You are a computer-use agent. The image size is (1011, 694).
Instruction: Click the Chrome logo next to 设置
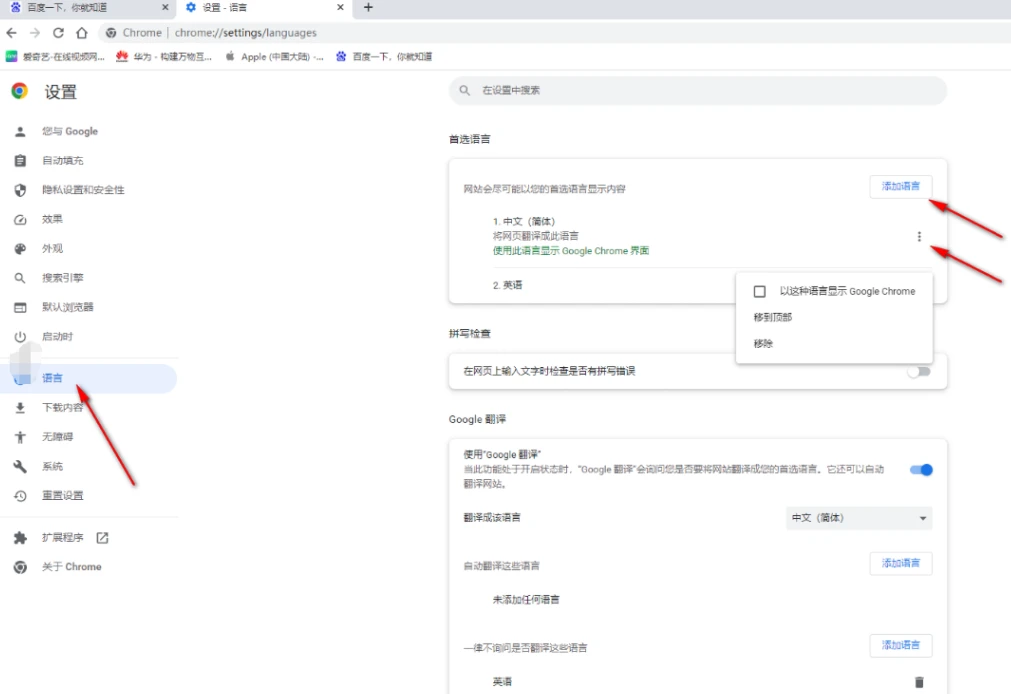pos(20,91)
